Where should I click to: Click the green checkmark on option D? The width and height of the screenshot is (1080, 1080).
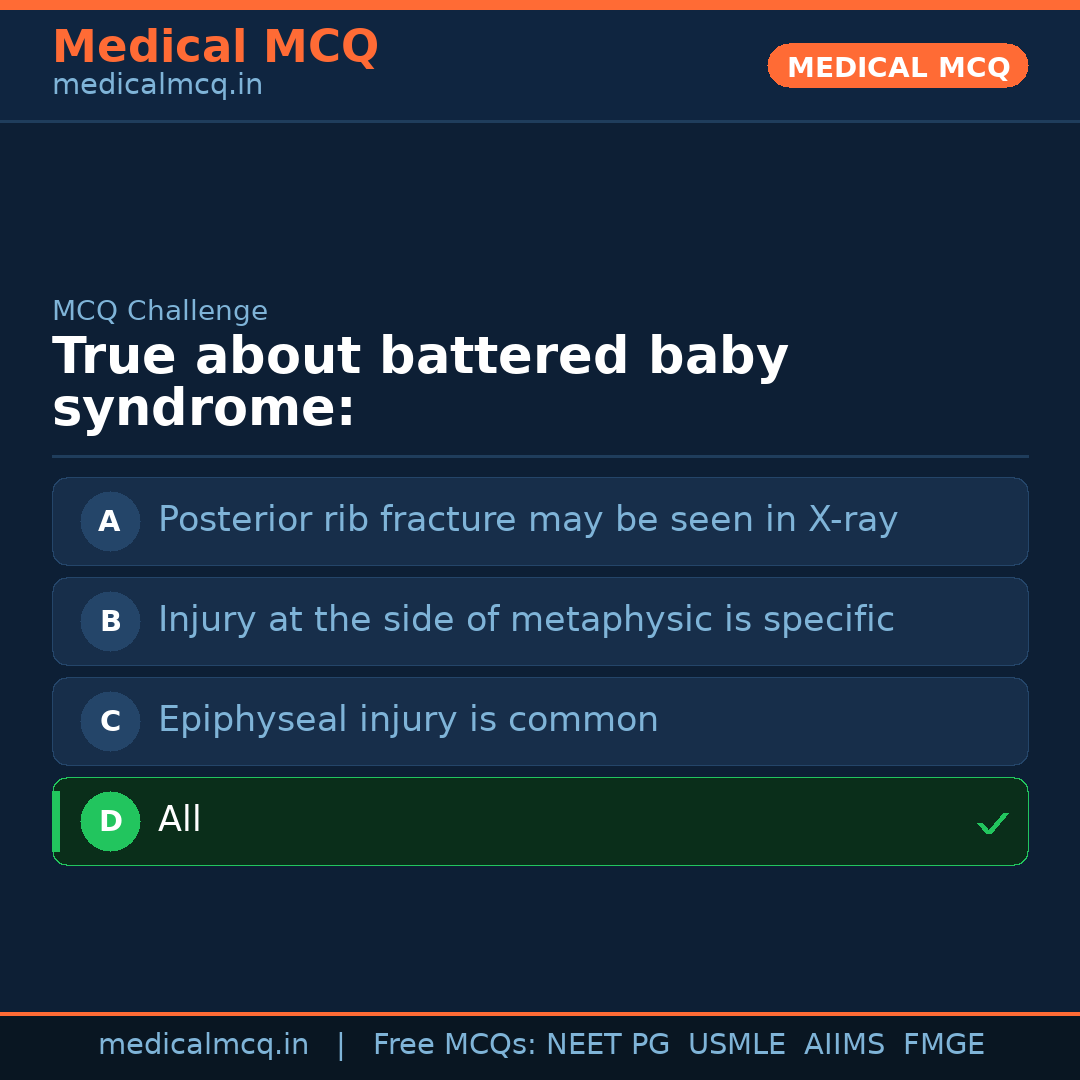pos(992,823)
